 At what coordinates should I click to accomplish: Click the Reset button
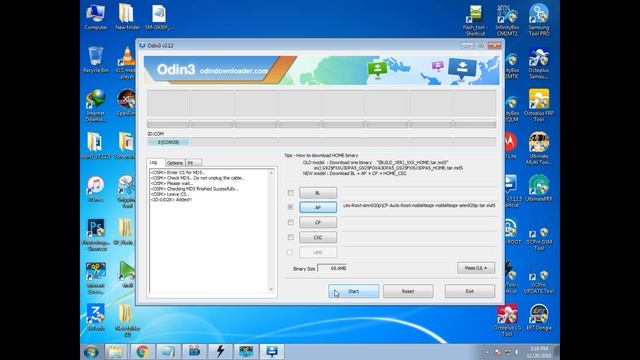pyautogui.click(x=408, y=291)
